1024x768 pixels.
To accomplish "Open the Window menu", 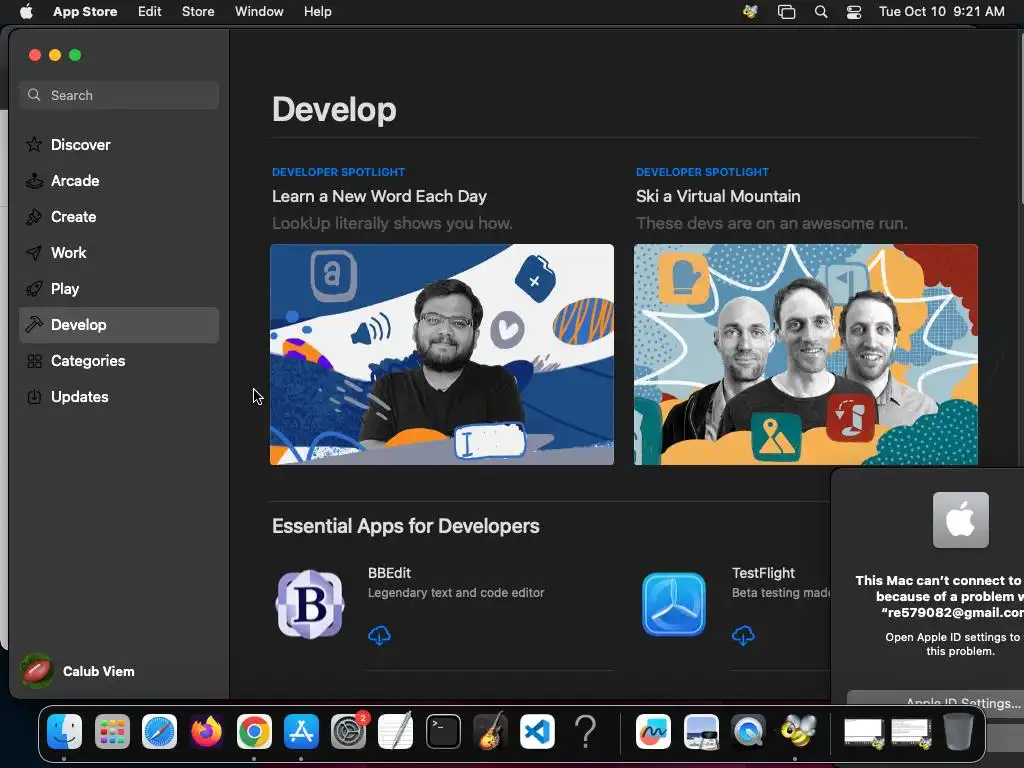I will pos(259,12).
